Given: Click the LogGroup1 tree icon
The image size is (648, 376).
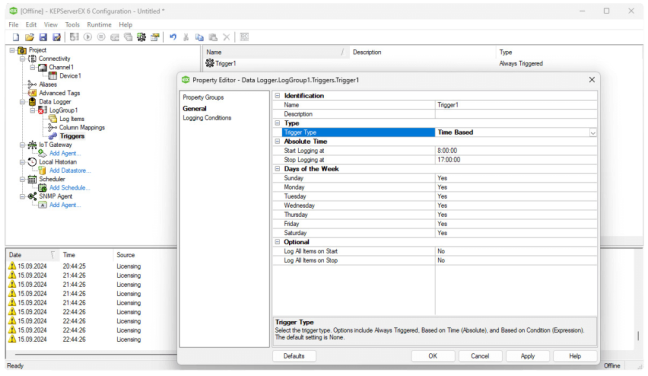Looking at the screenshot, I should [43, 110].
